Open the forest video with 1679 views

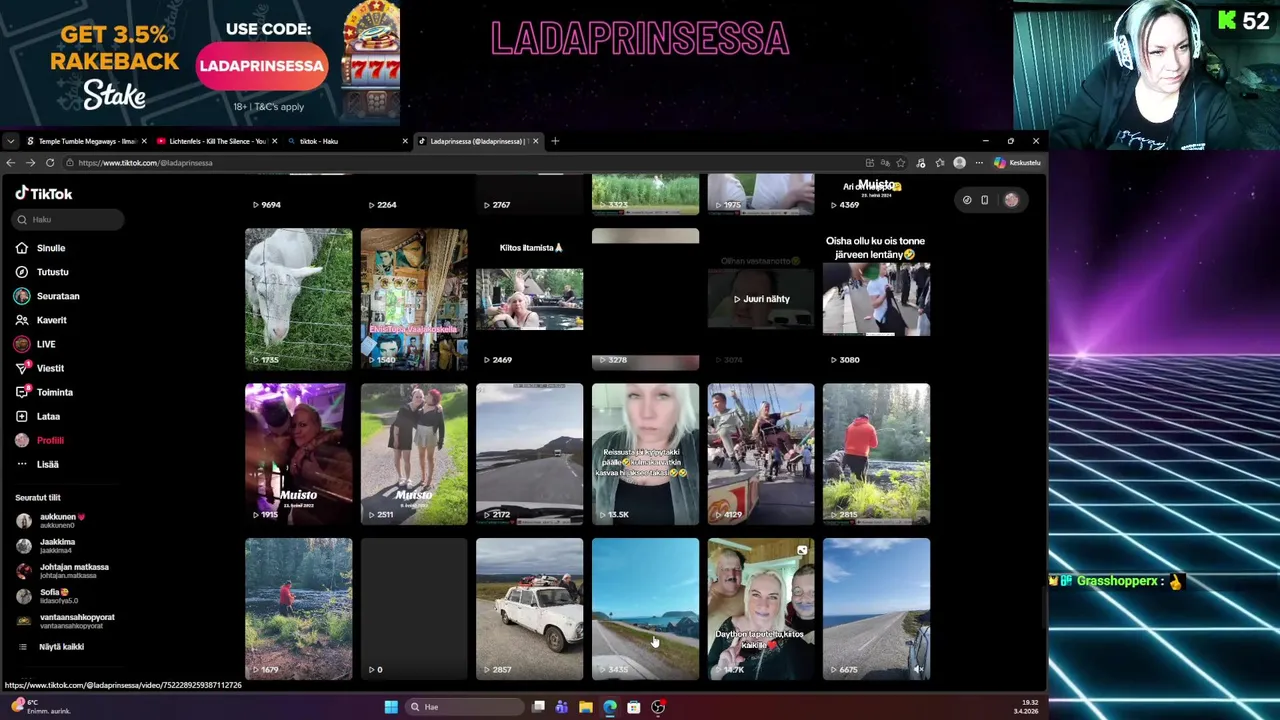coord(299,609)
